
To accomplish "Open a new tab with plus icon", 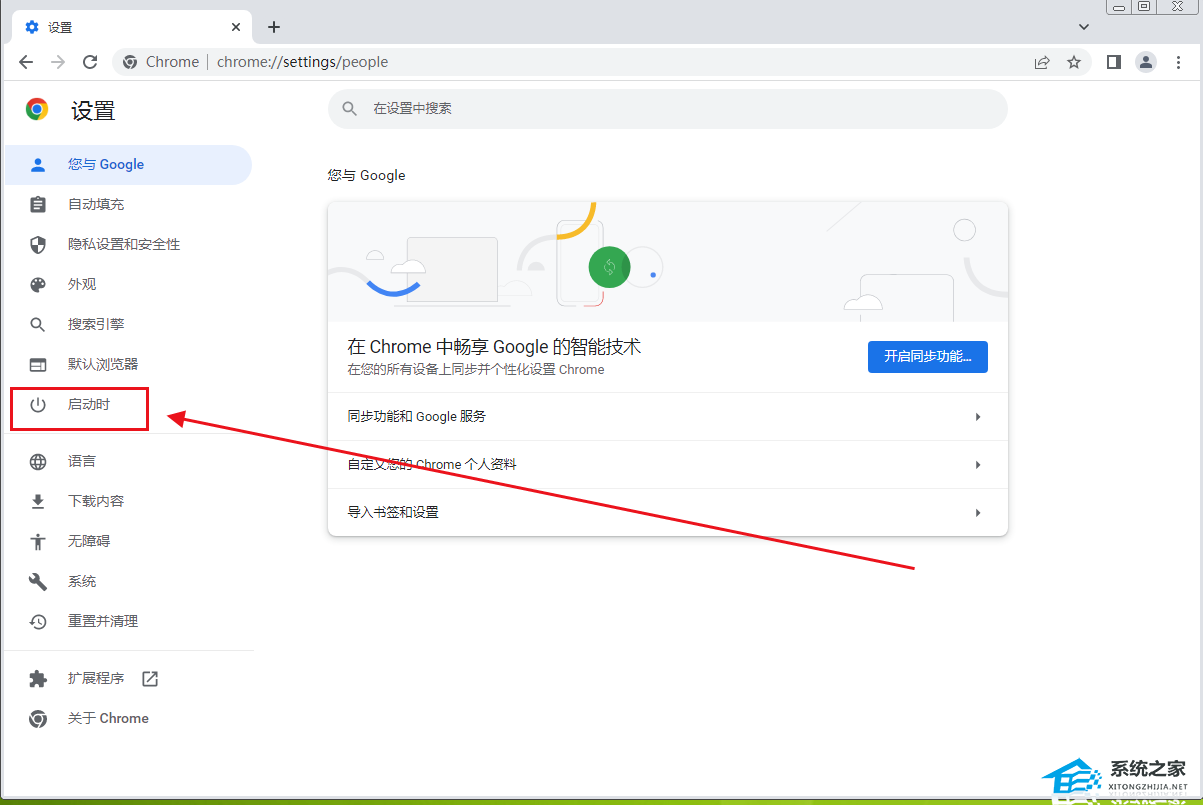I will 274,27.
